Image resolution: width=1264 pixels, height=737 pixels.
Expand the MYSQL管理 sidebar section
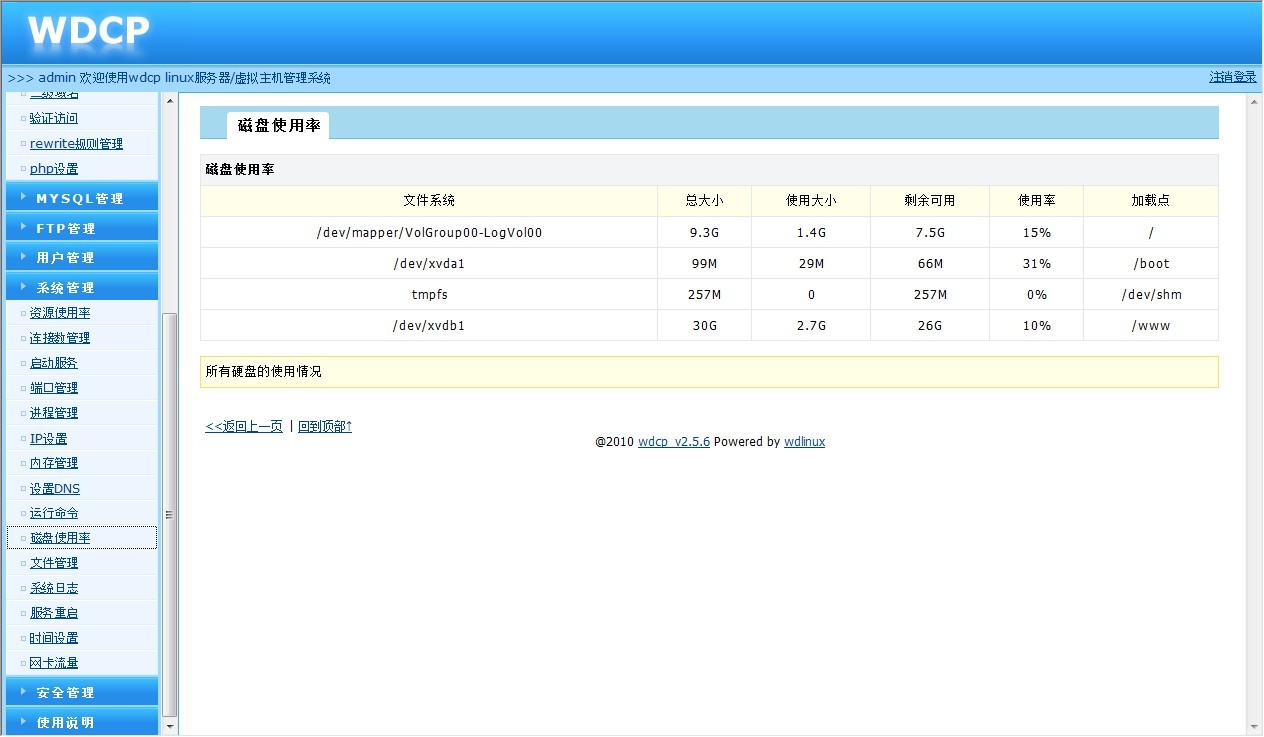tap(80, 198)
